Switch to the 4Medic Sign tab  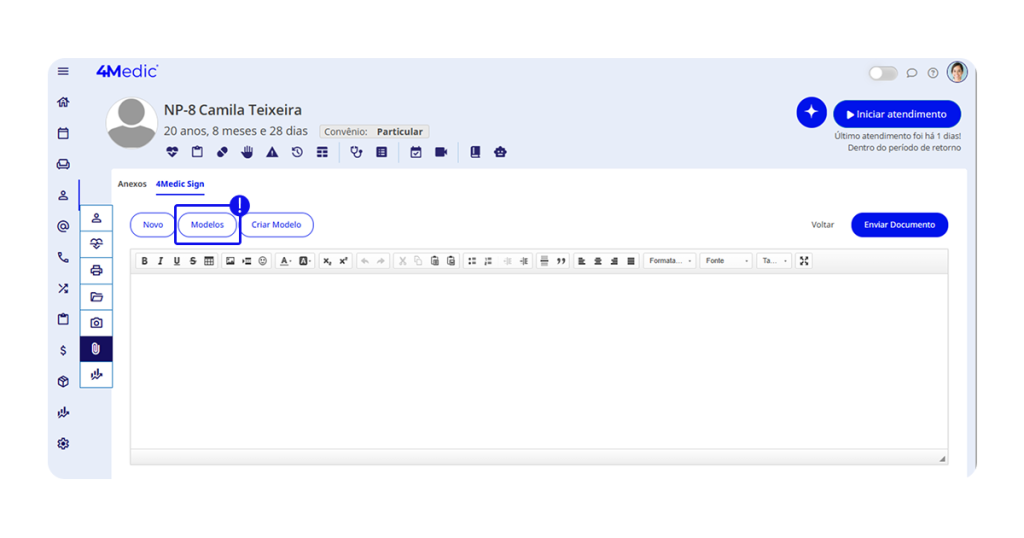tap(180, 184)
